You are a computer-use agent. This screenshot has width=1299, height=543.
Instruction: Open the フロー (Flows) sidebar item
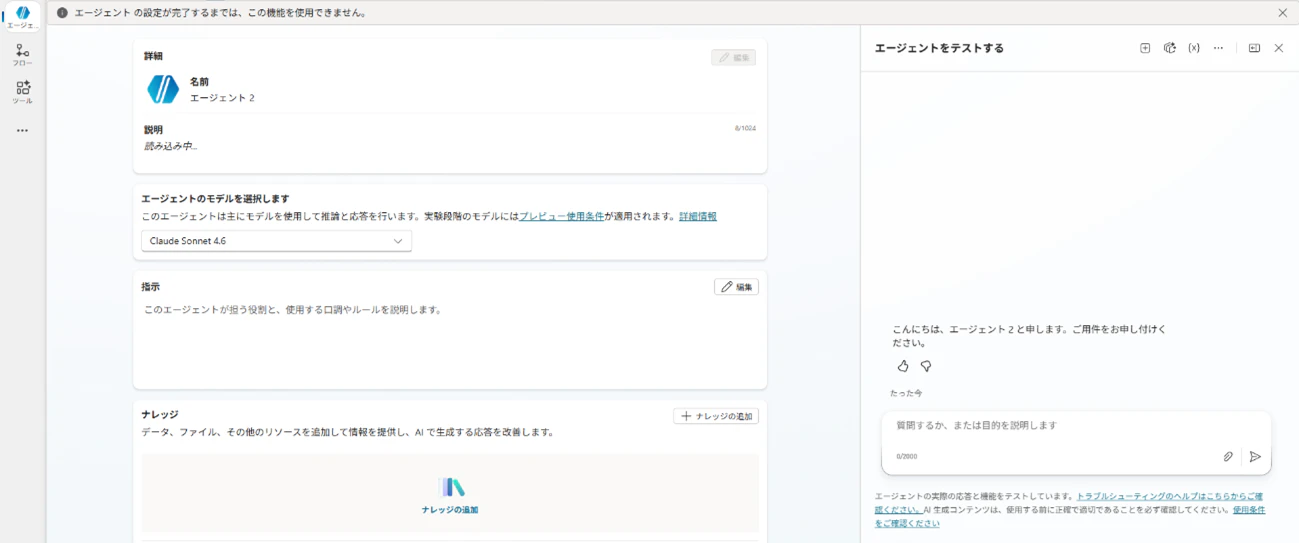22,54
